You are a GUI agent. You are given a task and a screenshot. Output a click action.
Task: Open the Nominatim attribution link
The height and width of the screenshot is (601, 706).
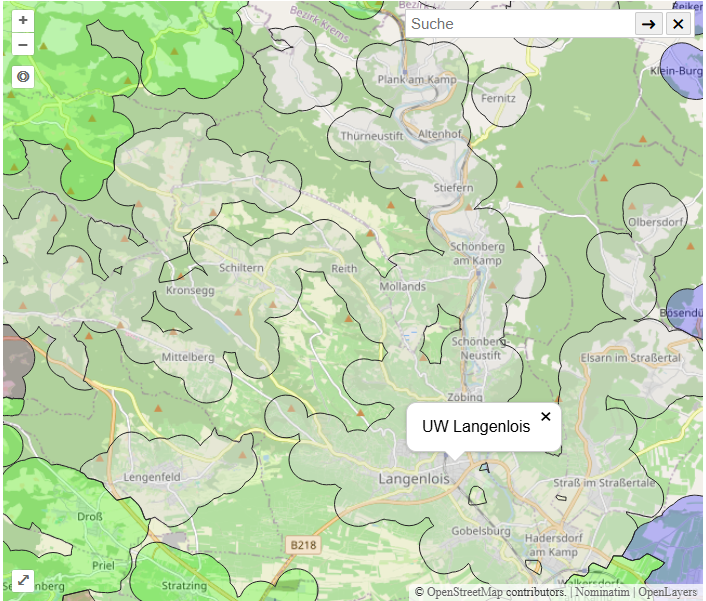[x=603, y=592]
